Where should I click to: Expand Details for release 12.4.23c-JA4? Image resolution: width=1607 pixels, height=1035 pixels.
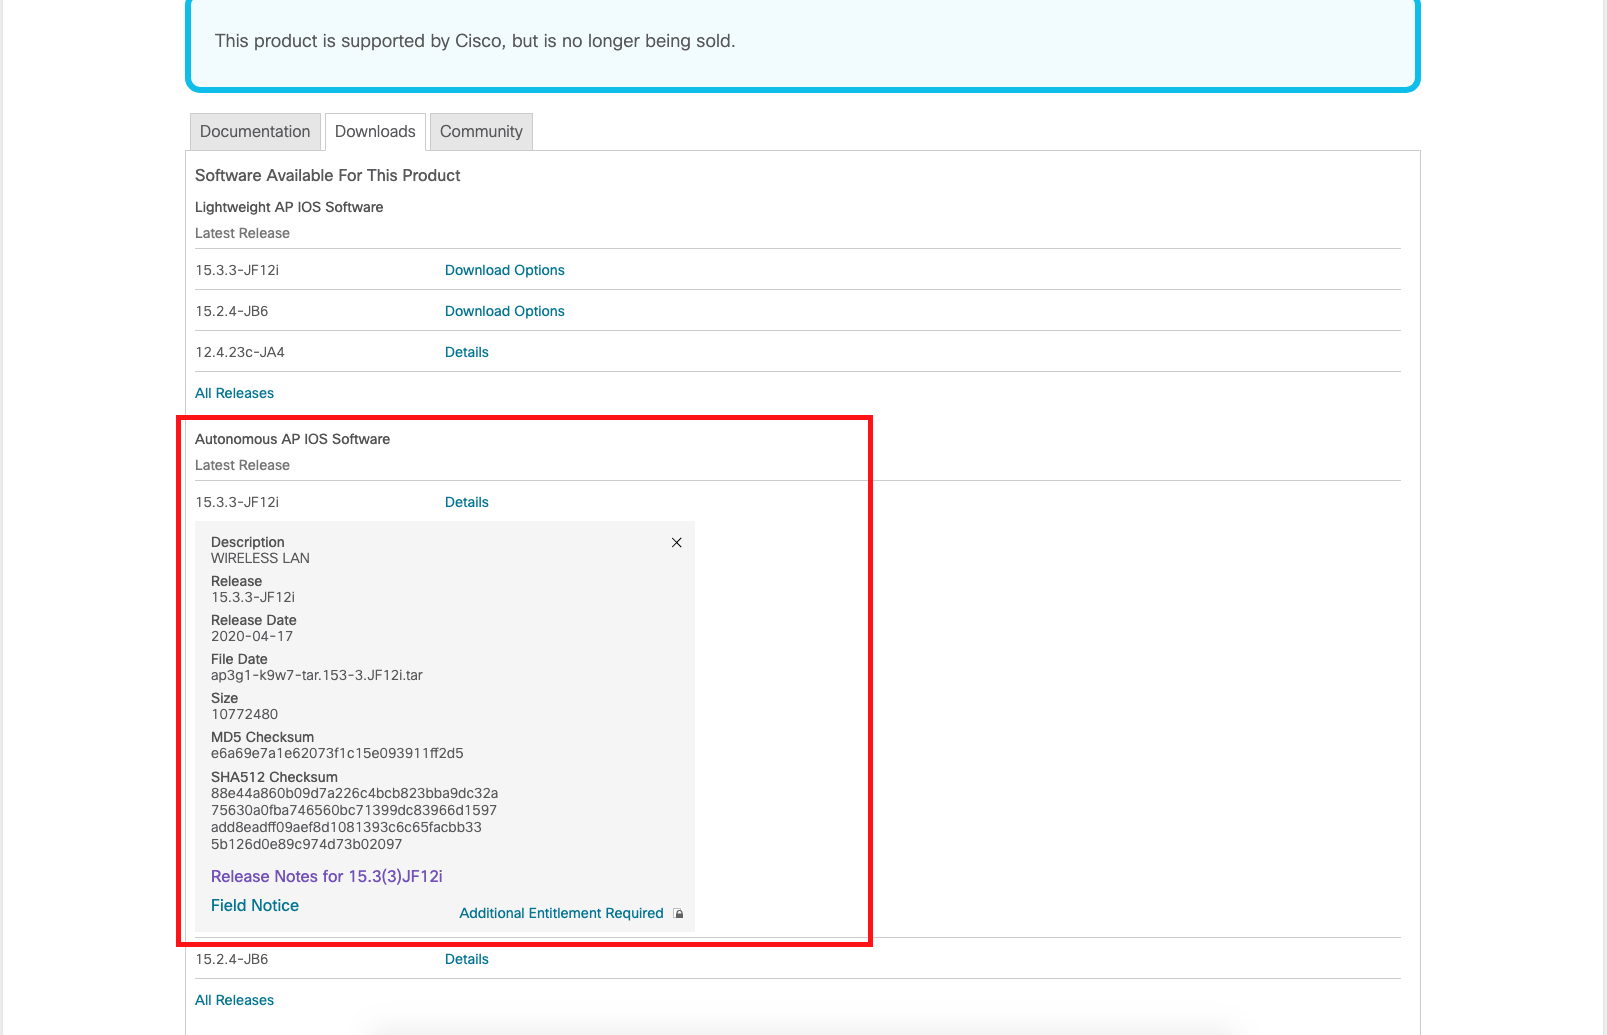[x=467, y=352]
